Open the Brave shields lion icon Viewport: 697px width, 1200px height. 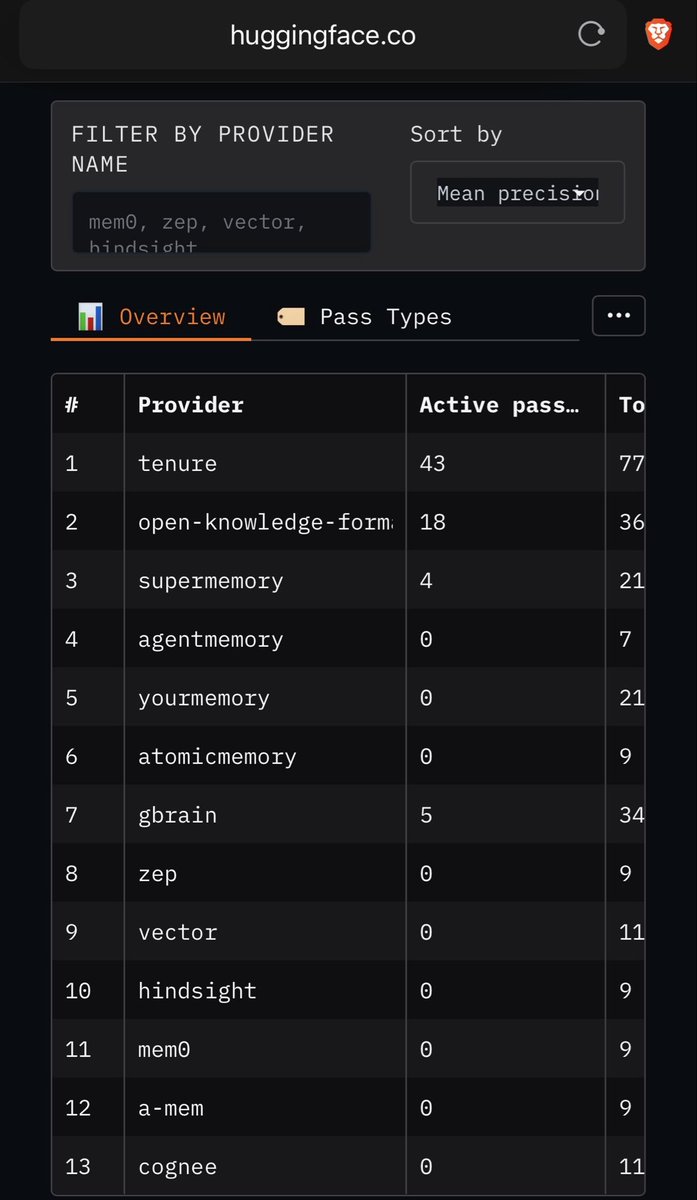pyautogui.click(x=658, y=35)
